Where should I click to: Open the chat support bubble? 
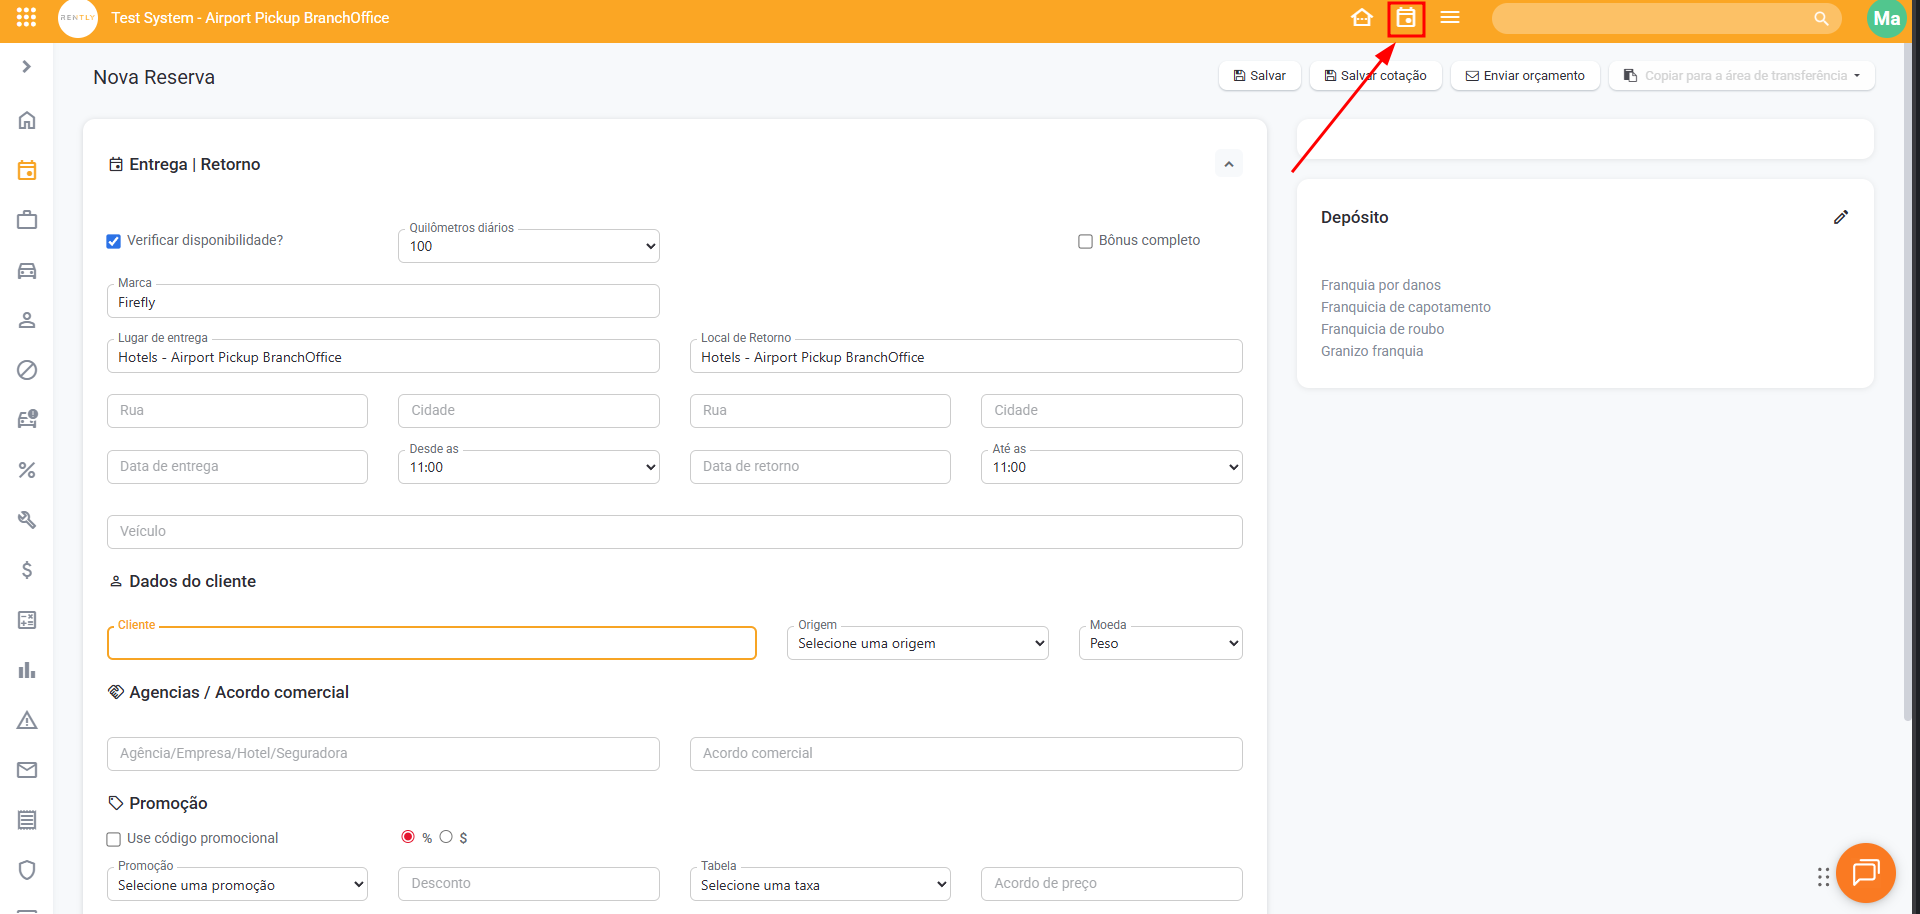tap(1865, 873)
